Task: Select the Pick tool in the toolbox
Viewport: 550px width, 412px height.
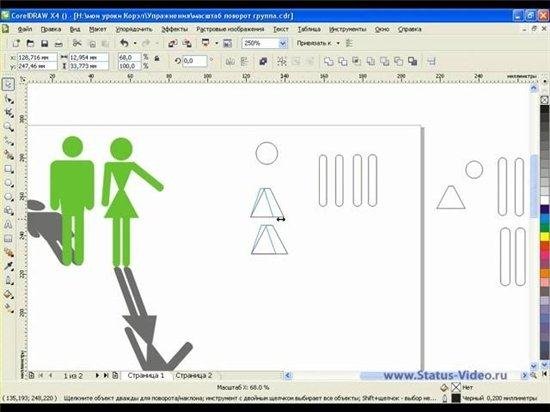Action: click(8, 84)
